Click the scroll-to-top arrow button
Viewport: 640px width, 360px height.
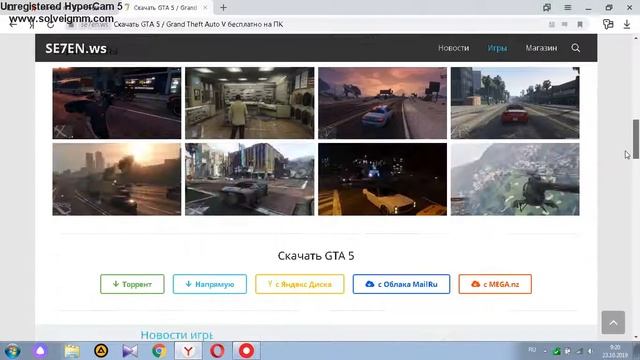pyautogui.click(x=613, y=322)
